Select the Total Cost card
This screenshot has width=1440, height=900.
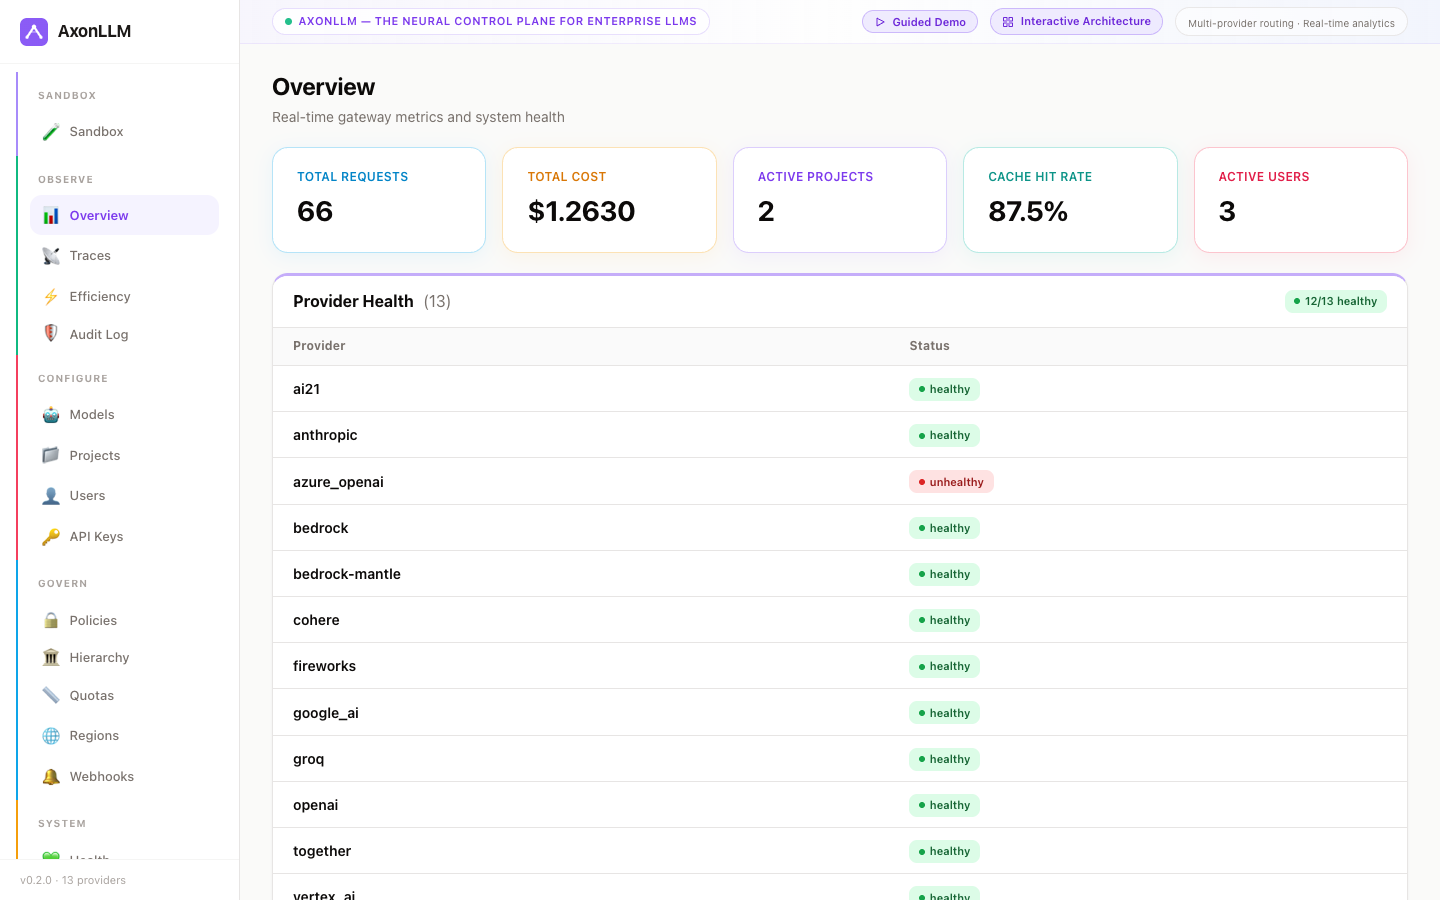(x=609, y=200)
